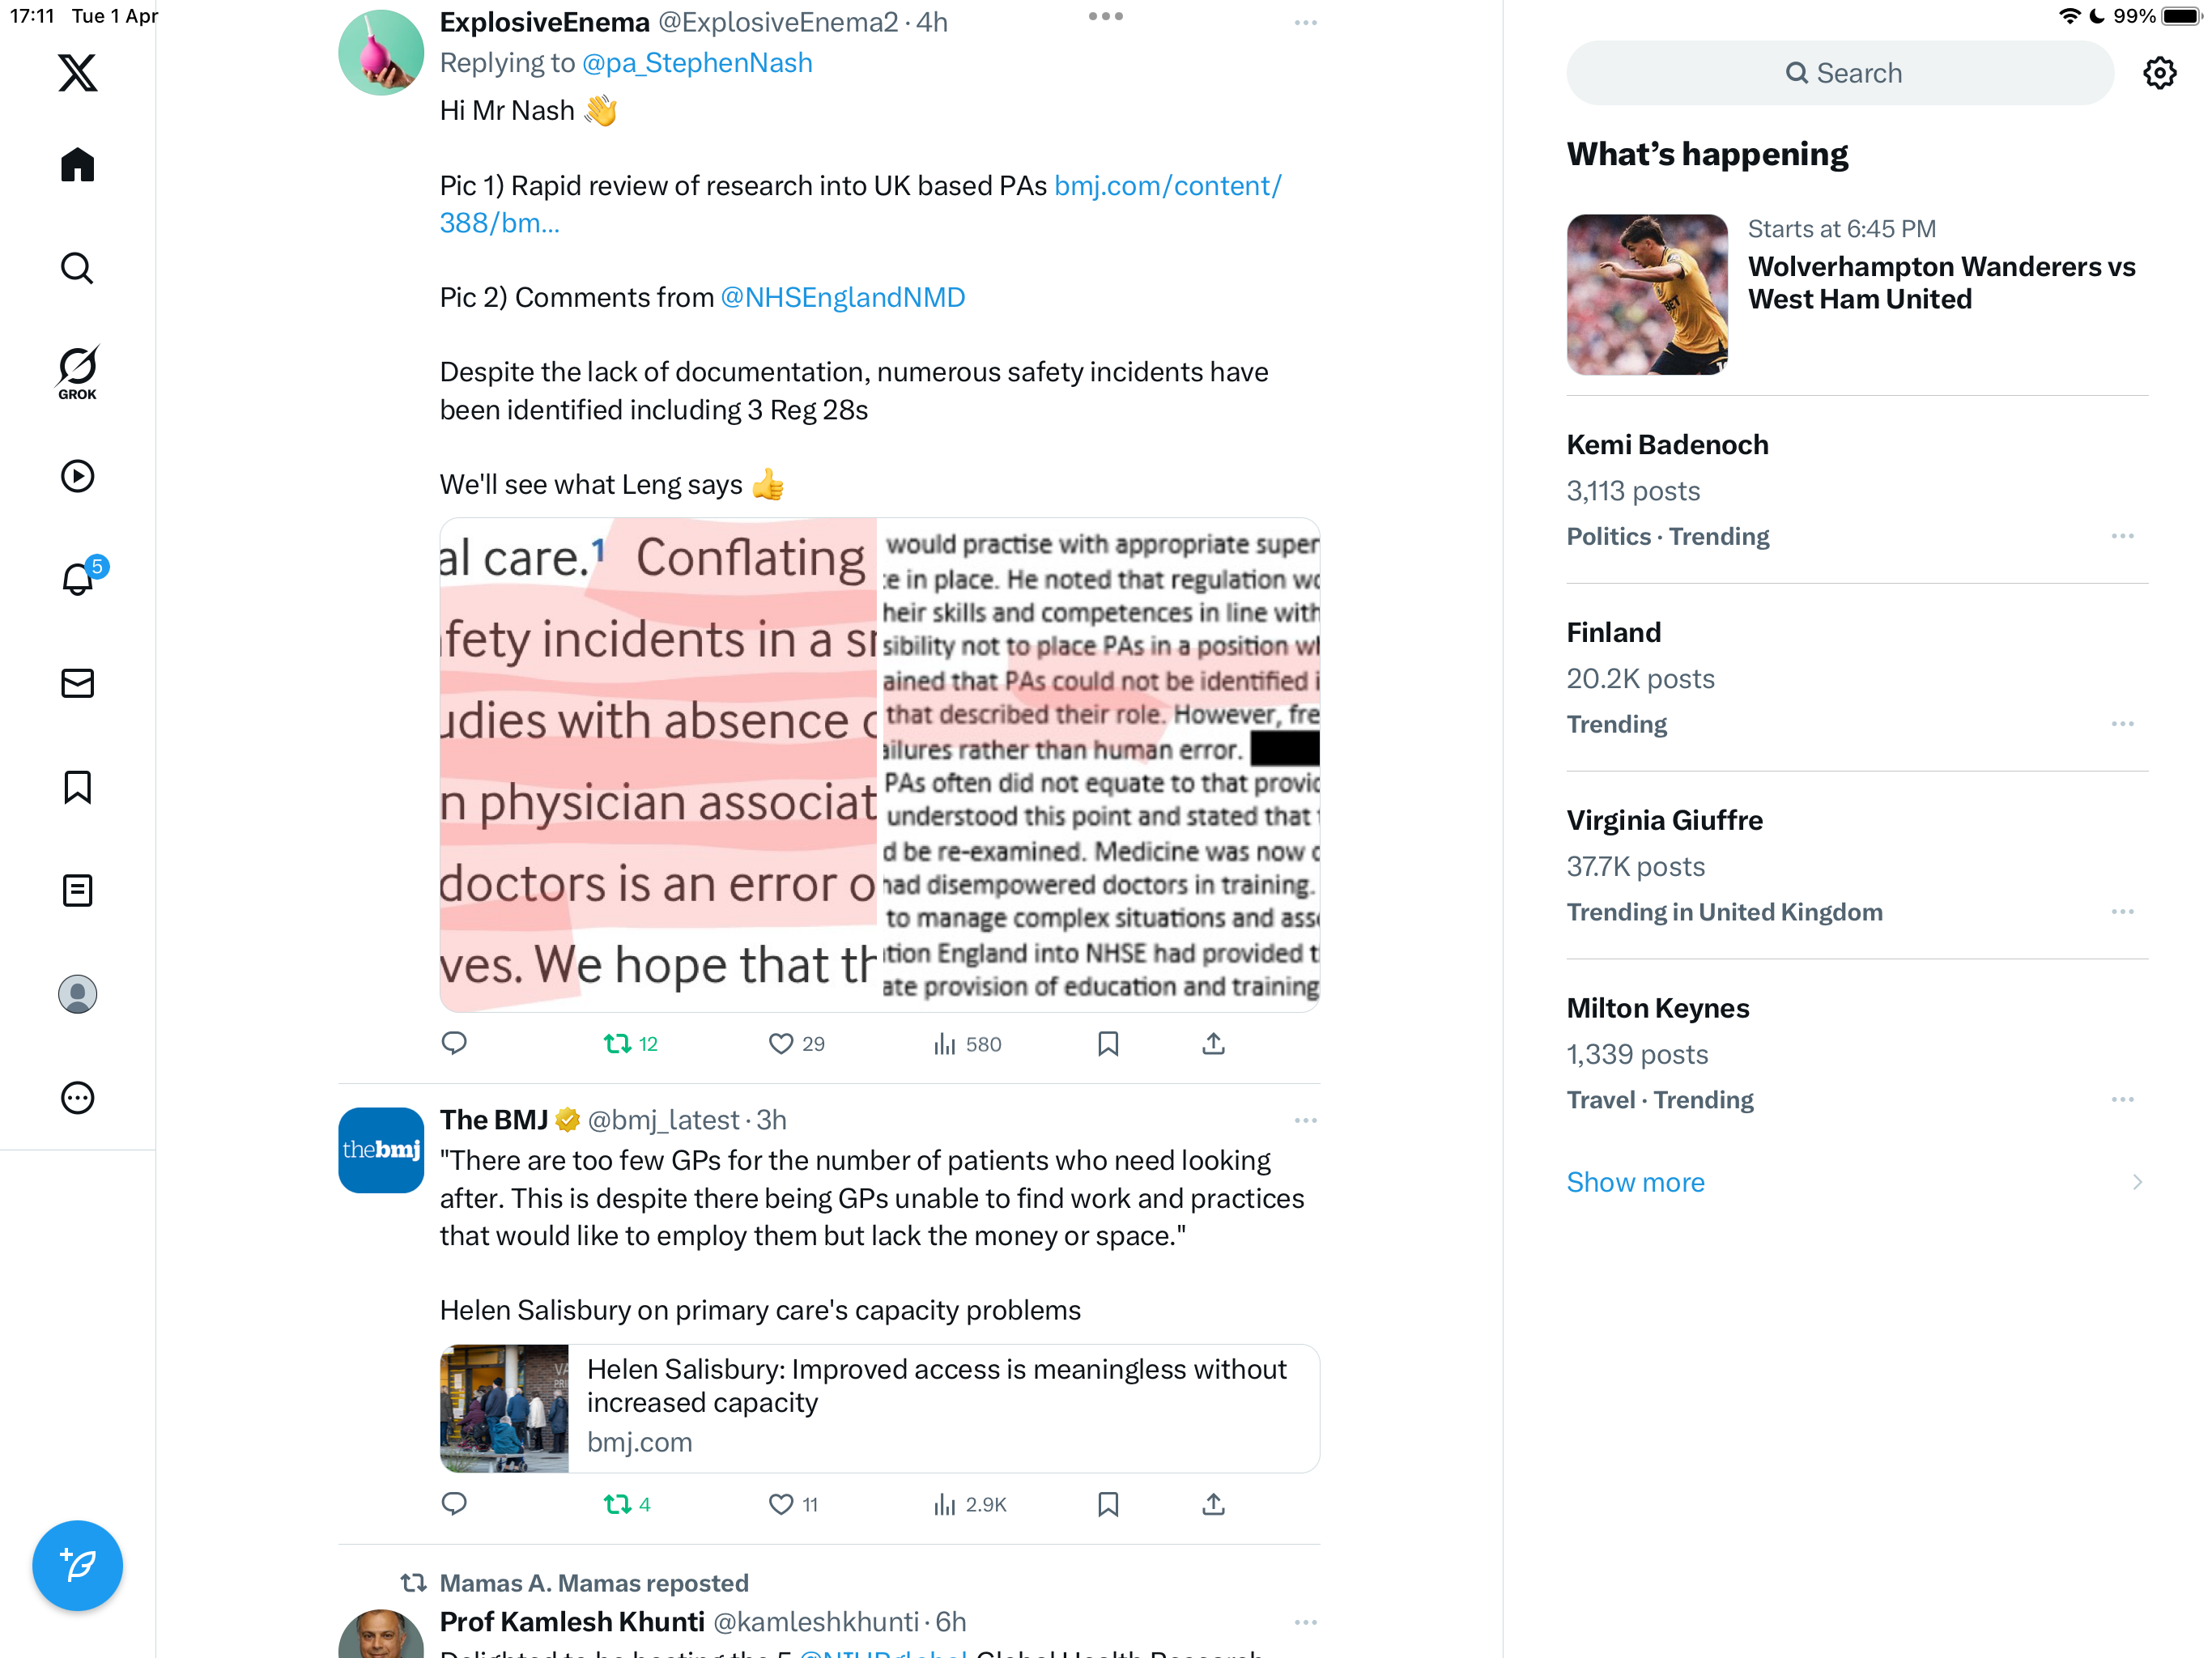Undo repost on The BMJ tweet
The width and height of the screenshot is (2212, 1658).
(627, 1504)
